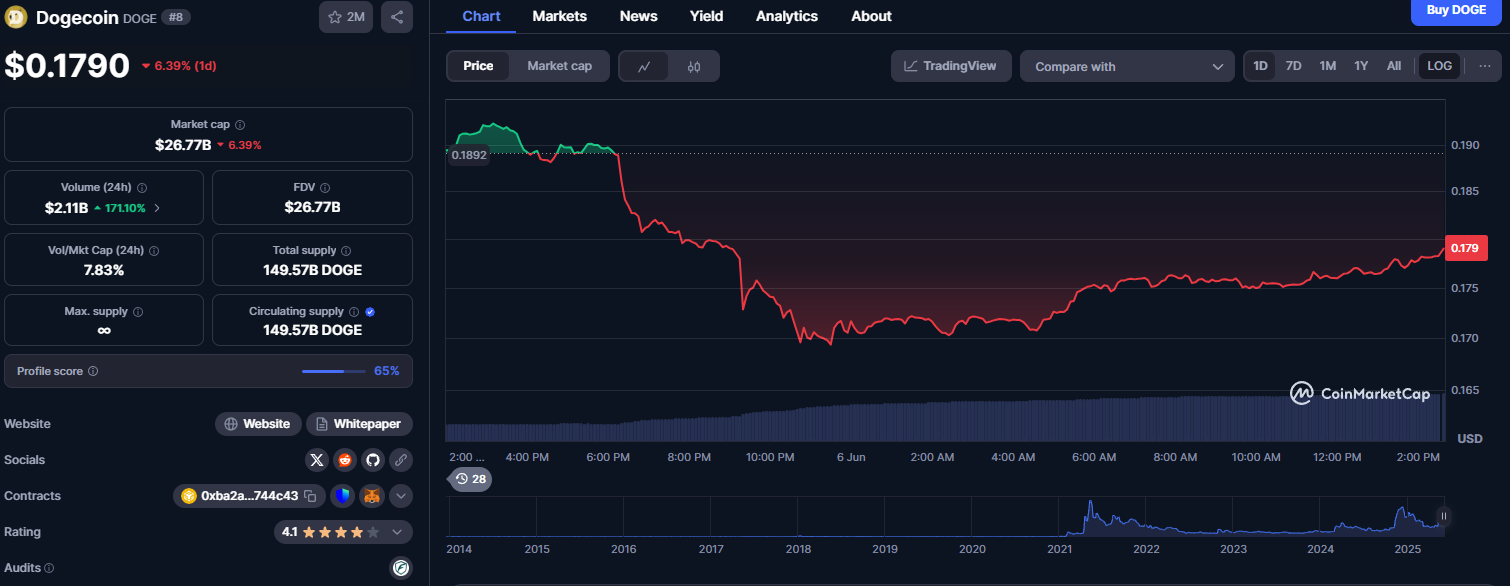This screenshot has width=1510, height=586.
Task: Open the audit badge icon in Audits row
Action: tap(401, 568)
